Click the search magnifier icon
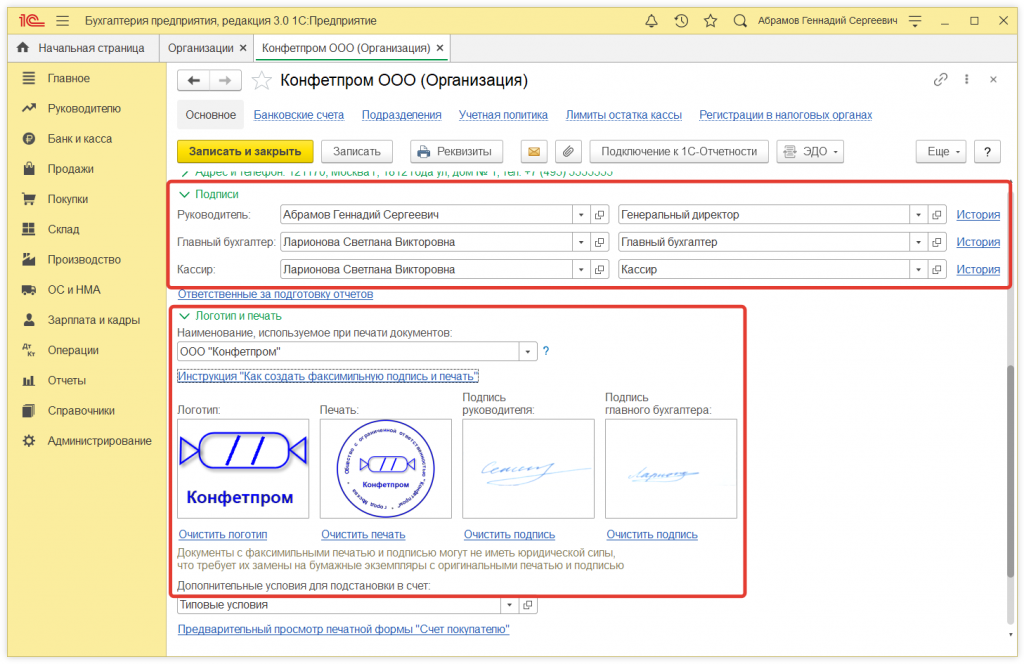Image resolution: width=1024 pixels, height=664 pixels. click(x=740, y=21)
